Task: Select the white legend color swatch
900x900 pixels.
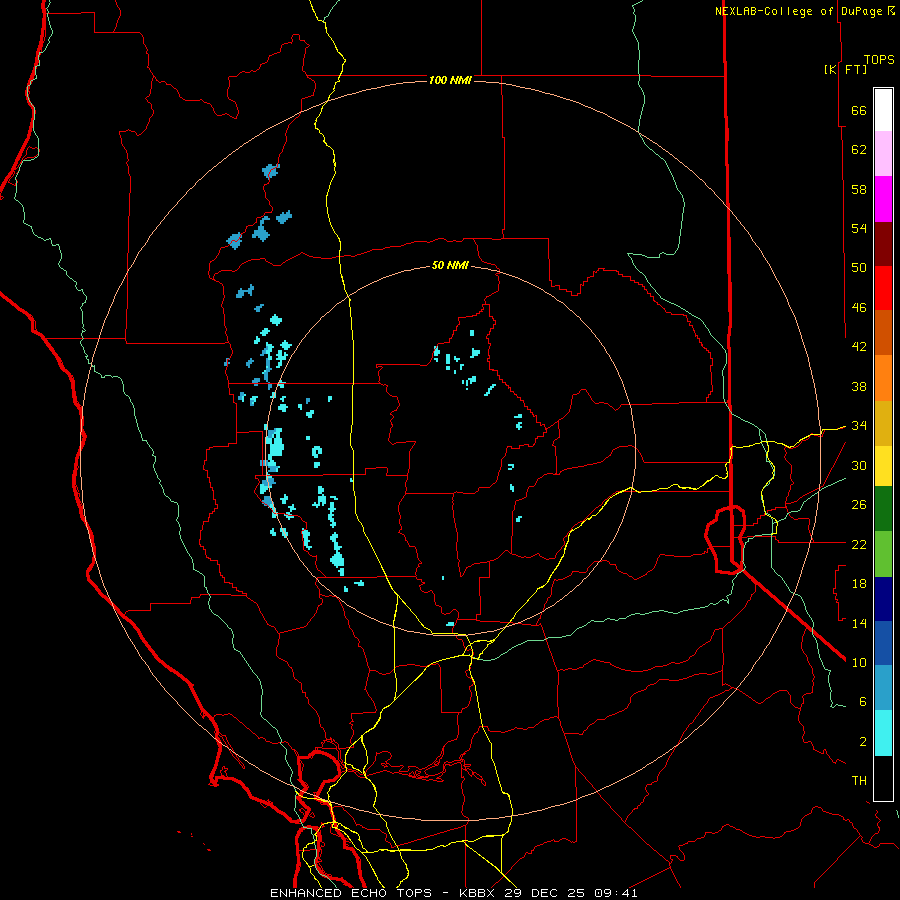Action: 883,110
